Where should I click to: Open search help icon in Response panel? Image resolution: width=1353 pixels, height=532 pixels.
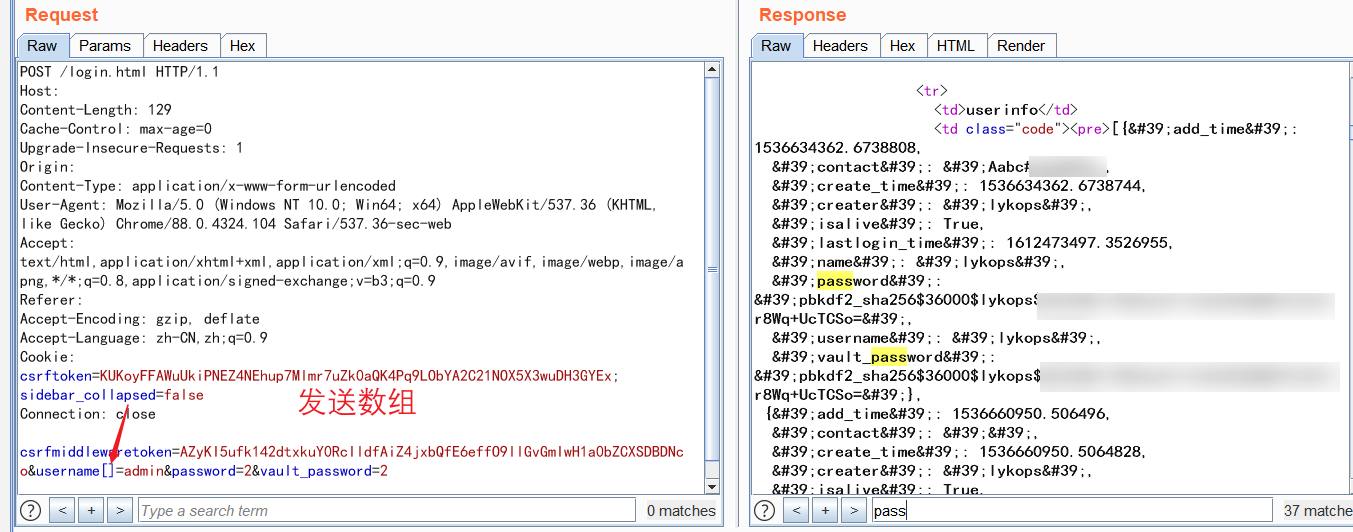pyautogui.click(x=764, y=511)
